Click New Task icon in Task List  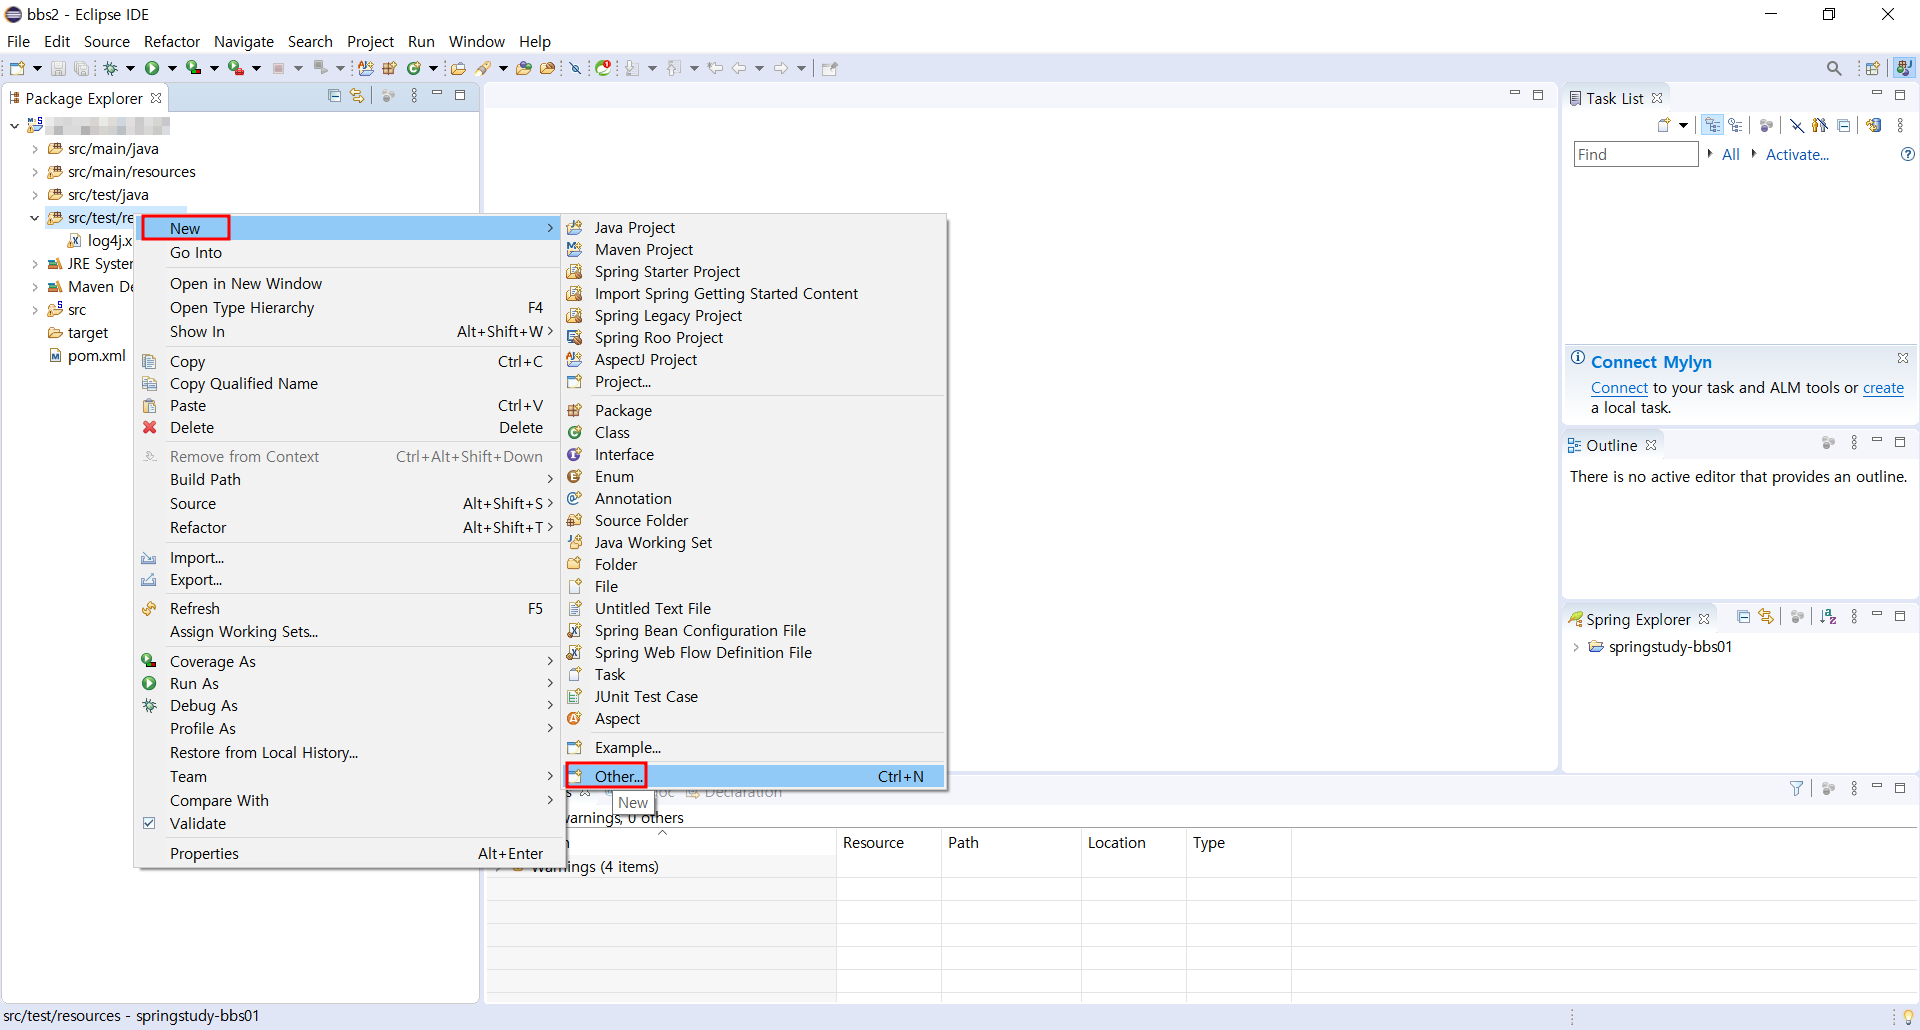point(1664,125)
